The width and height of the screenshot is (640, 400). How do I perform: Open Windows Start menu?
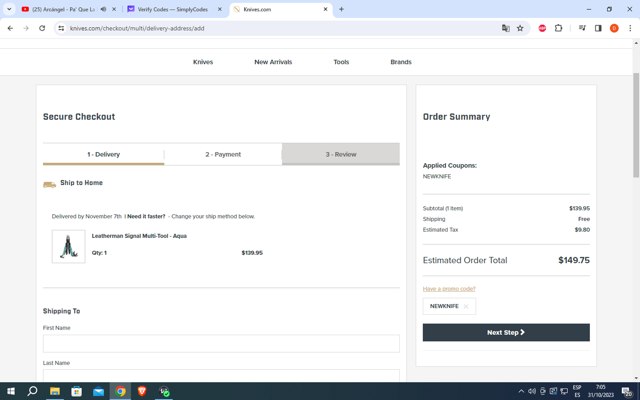point(11,391)
